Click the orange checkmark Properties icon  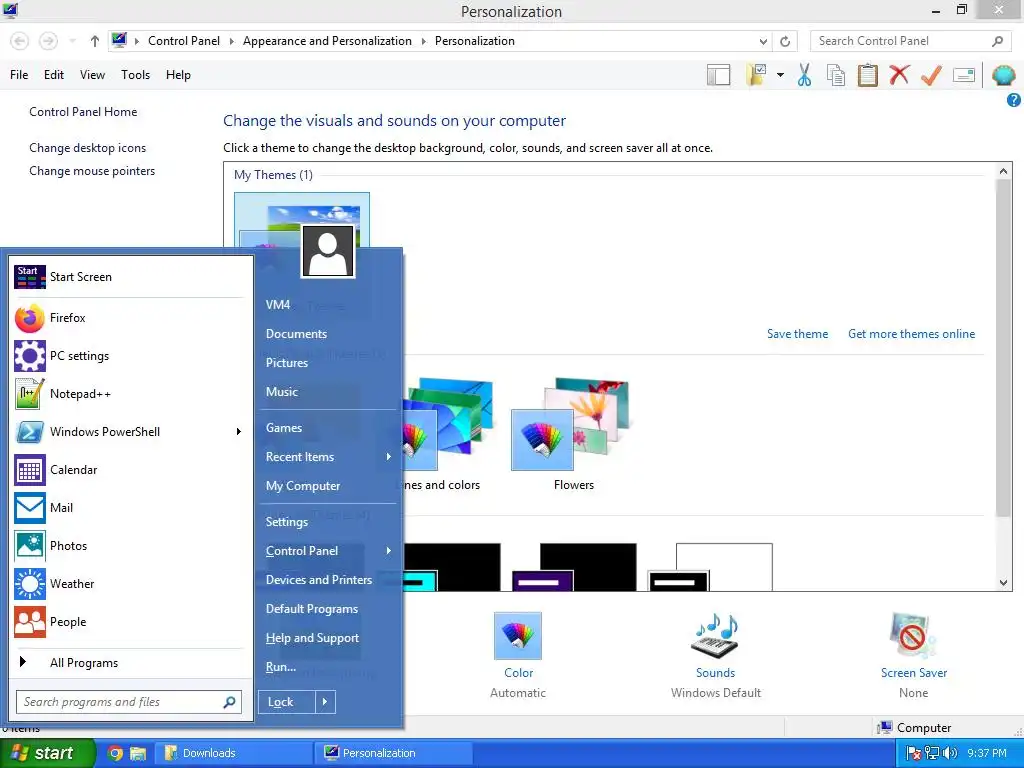click(x=931, y=75)
